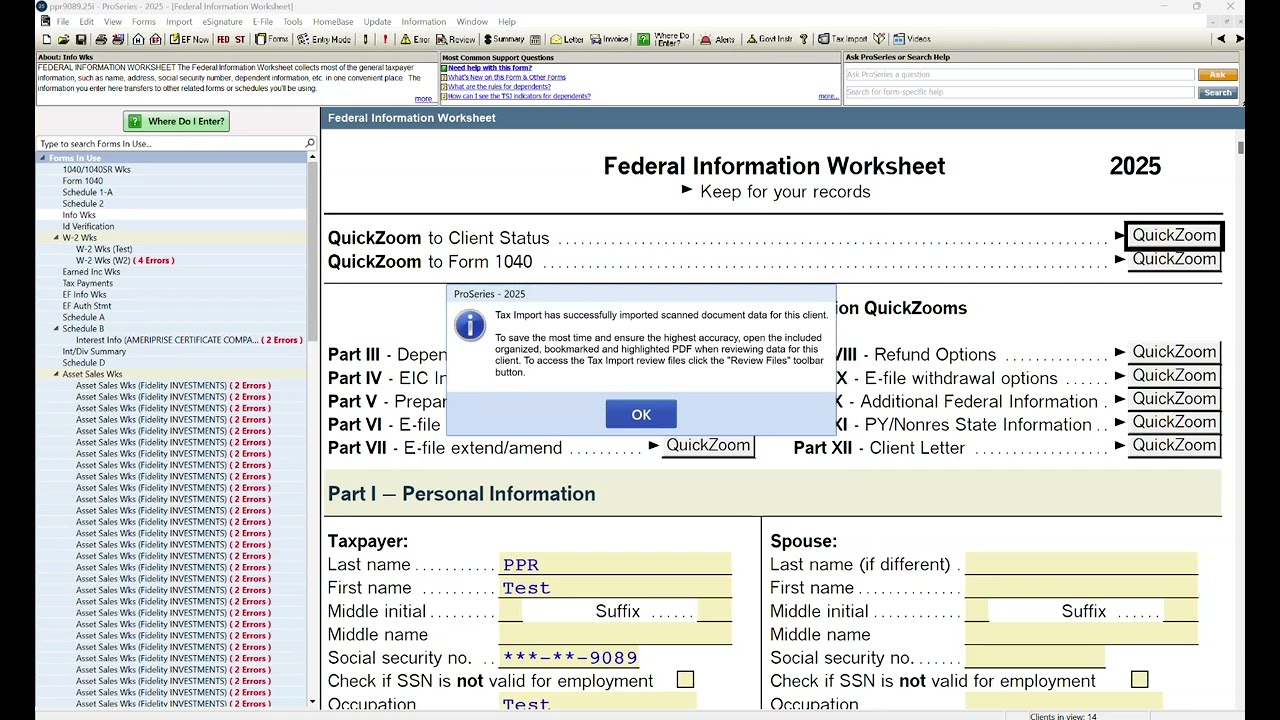Open the calculator icon in the toolbar

tap(536, 39)
